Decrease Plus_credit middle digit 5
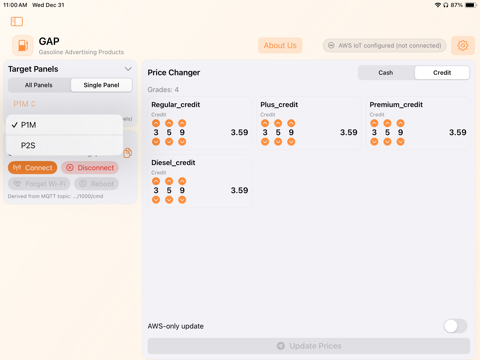Image resolution: width=480 pixels, height=360 pixels. pyautogui.click(x=278, y=142)
